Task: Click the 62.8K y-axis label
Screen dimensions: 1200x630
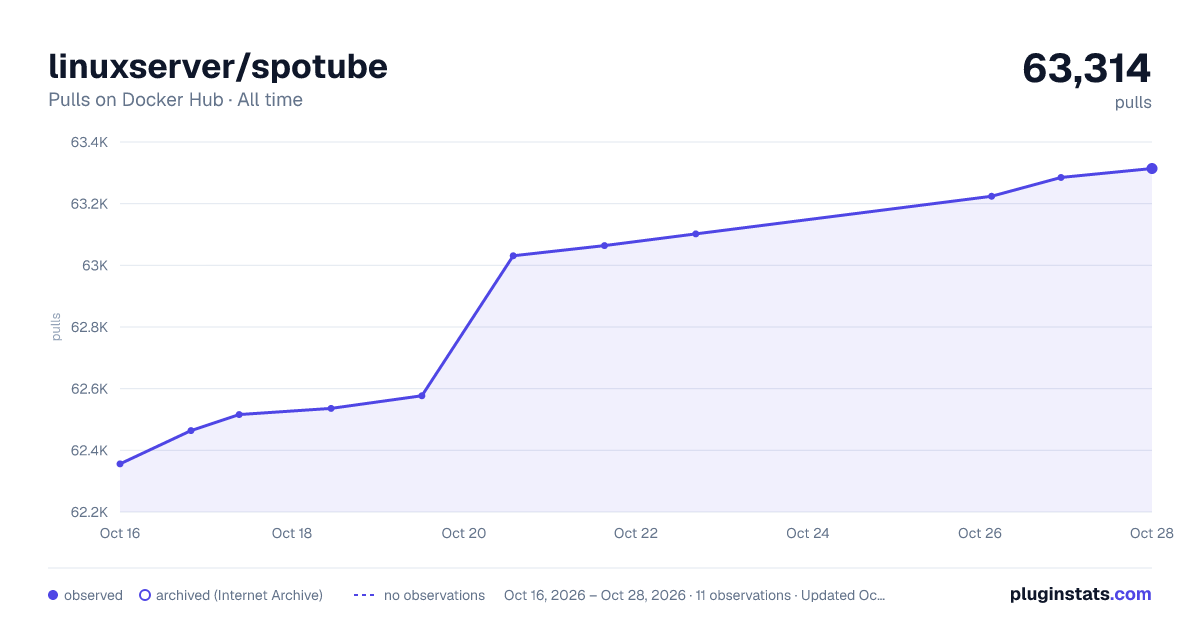Action: pos(89,327)
